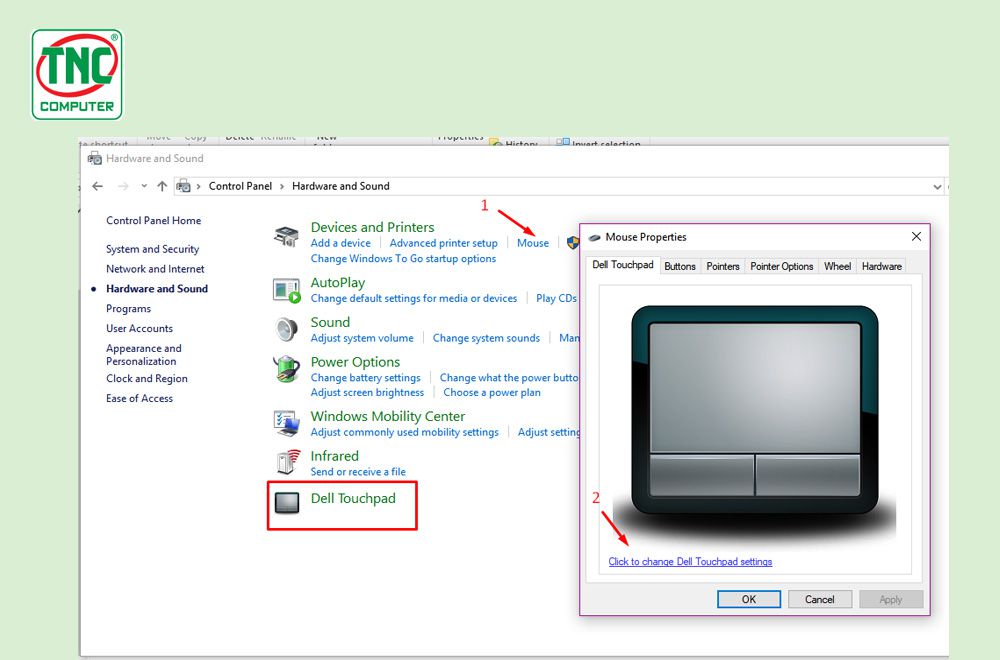Select the Wheel tab

coord(837,267)
